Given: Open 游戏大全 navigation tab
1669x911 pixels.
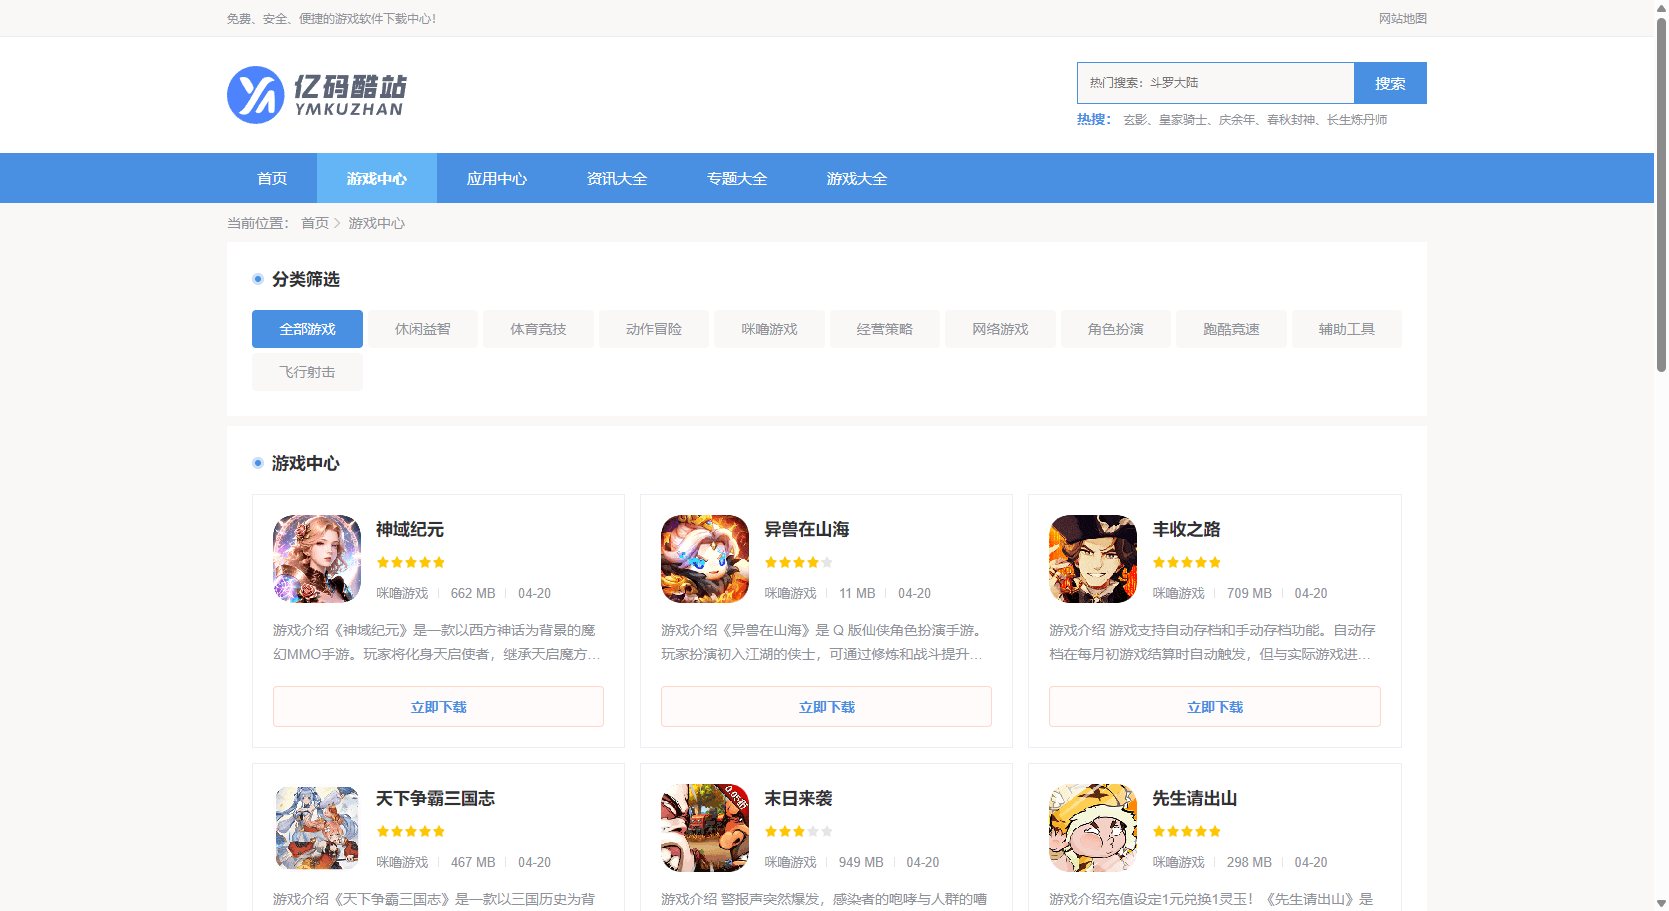Looking at the screenshot, I should pos(857,178).
